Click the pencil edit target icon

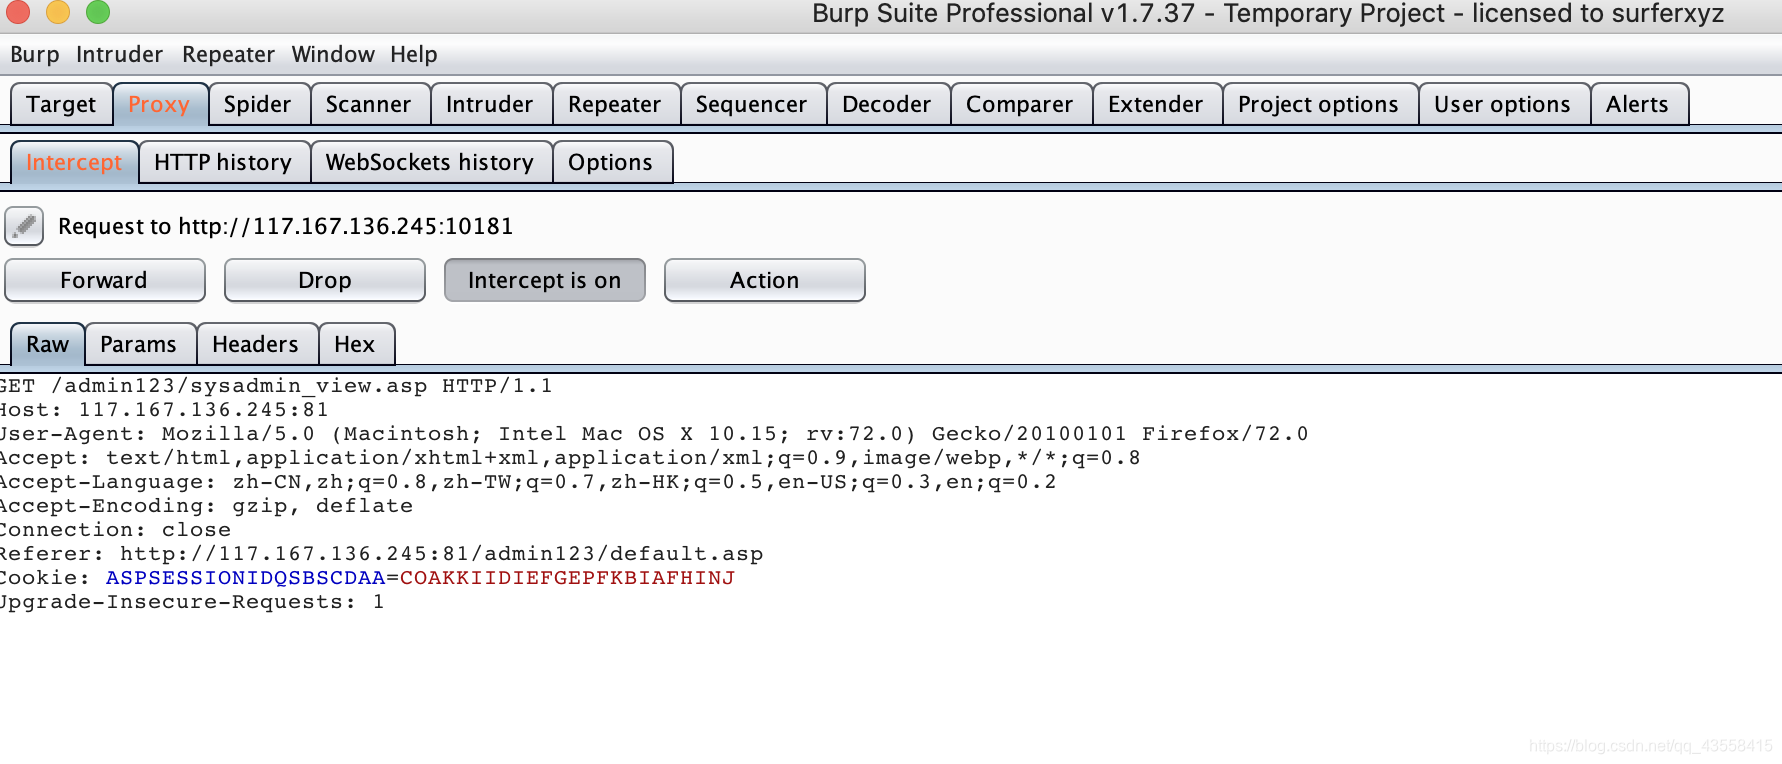(24, 226)
